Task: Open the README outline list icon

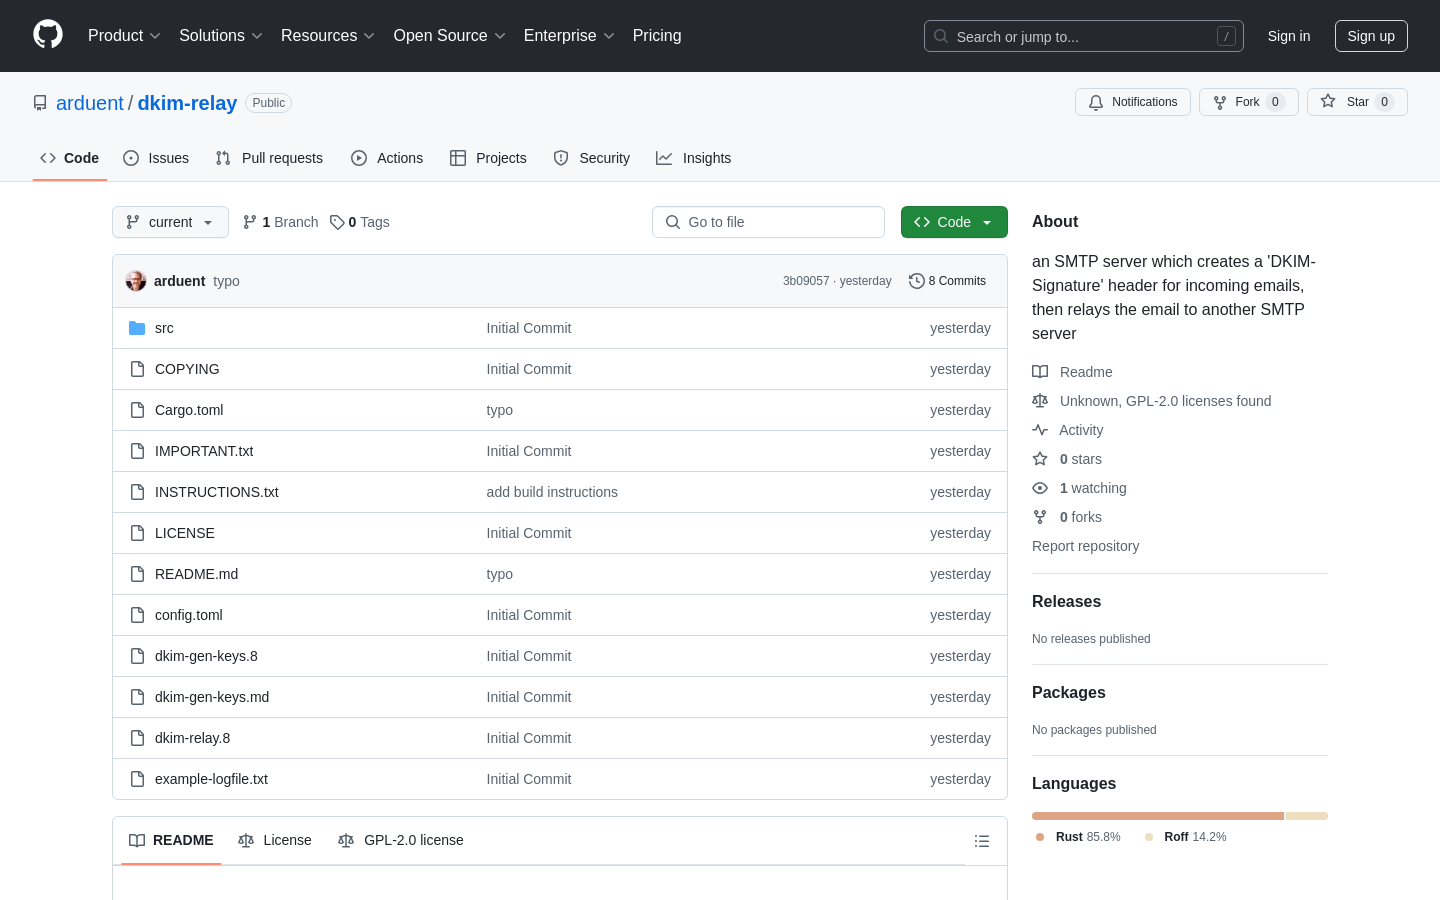Action: point(982,841)
